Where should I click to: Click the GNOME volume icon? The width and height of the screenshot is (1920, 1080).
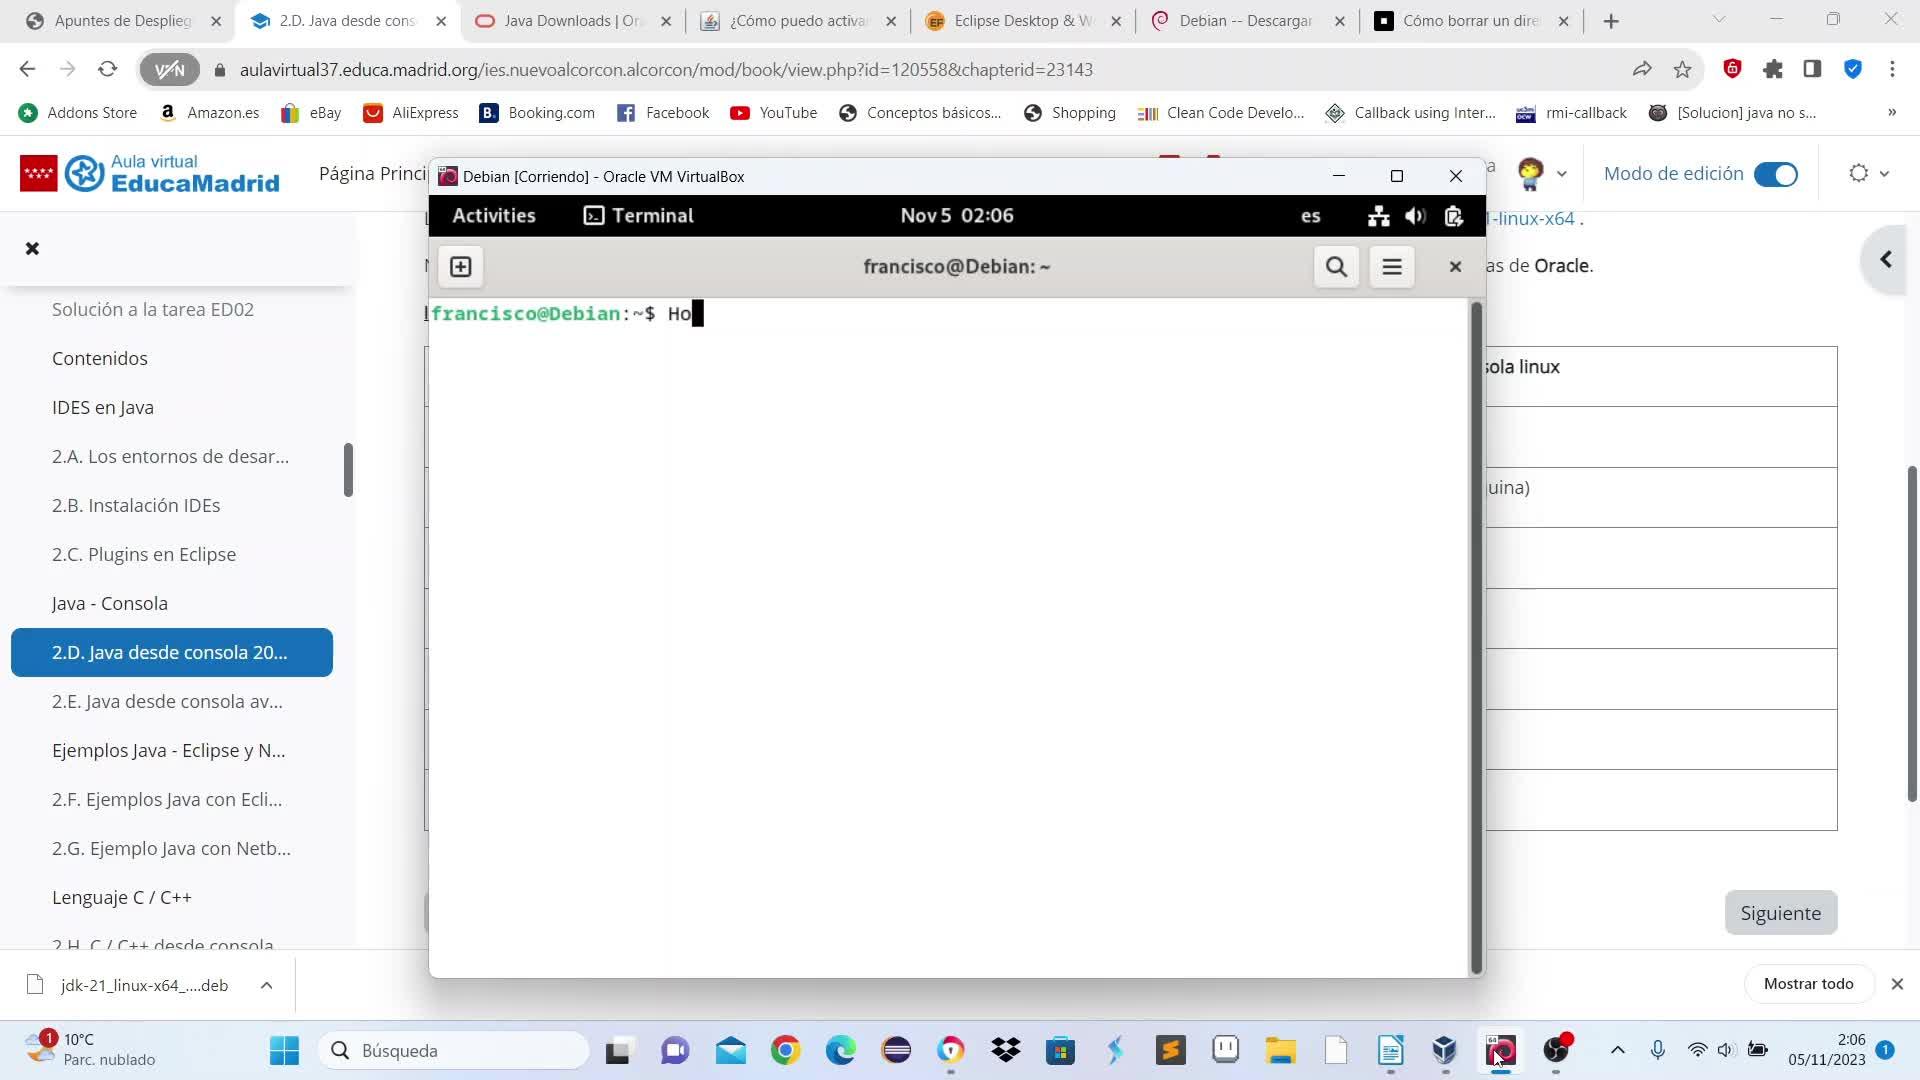pyautogui.click(x=1415, y=216)
